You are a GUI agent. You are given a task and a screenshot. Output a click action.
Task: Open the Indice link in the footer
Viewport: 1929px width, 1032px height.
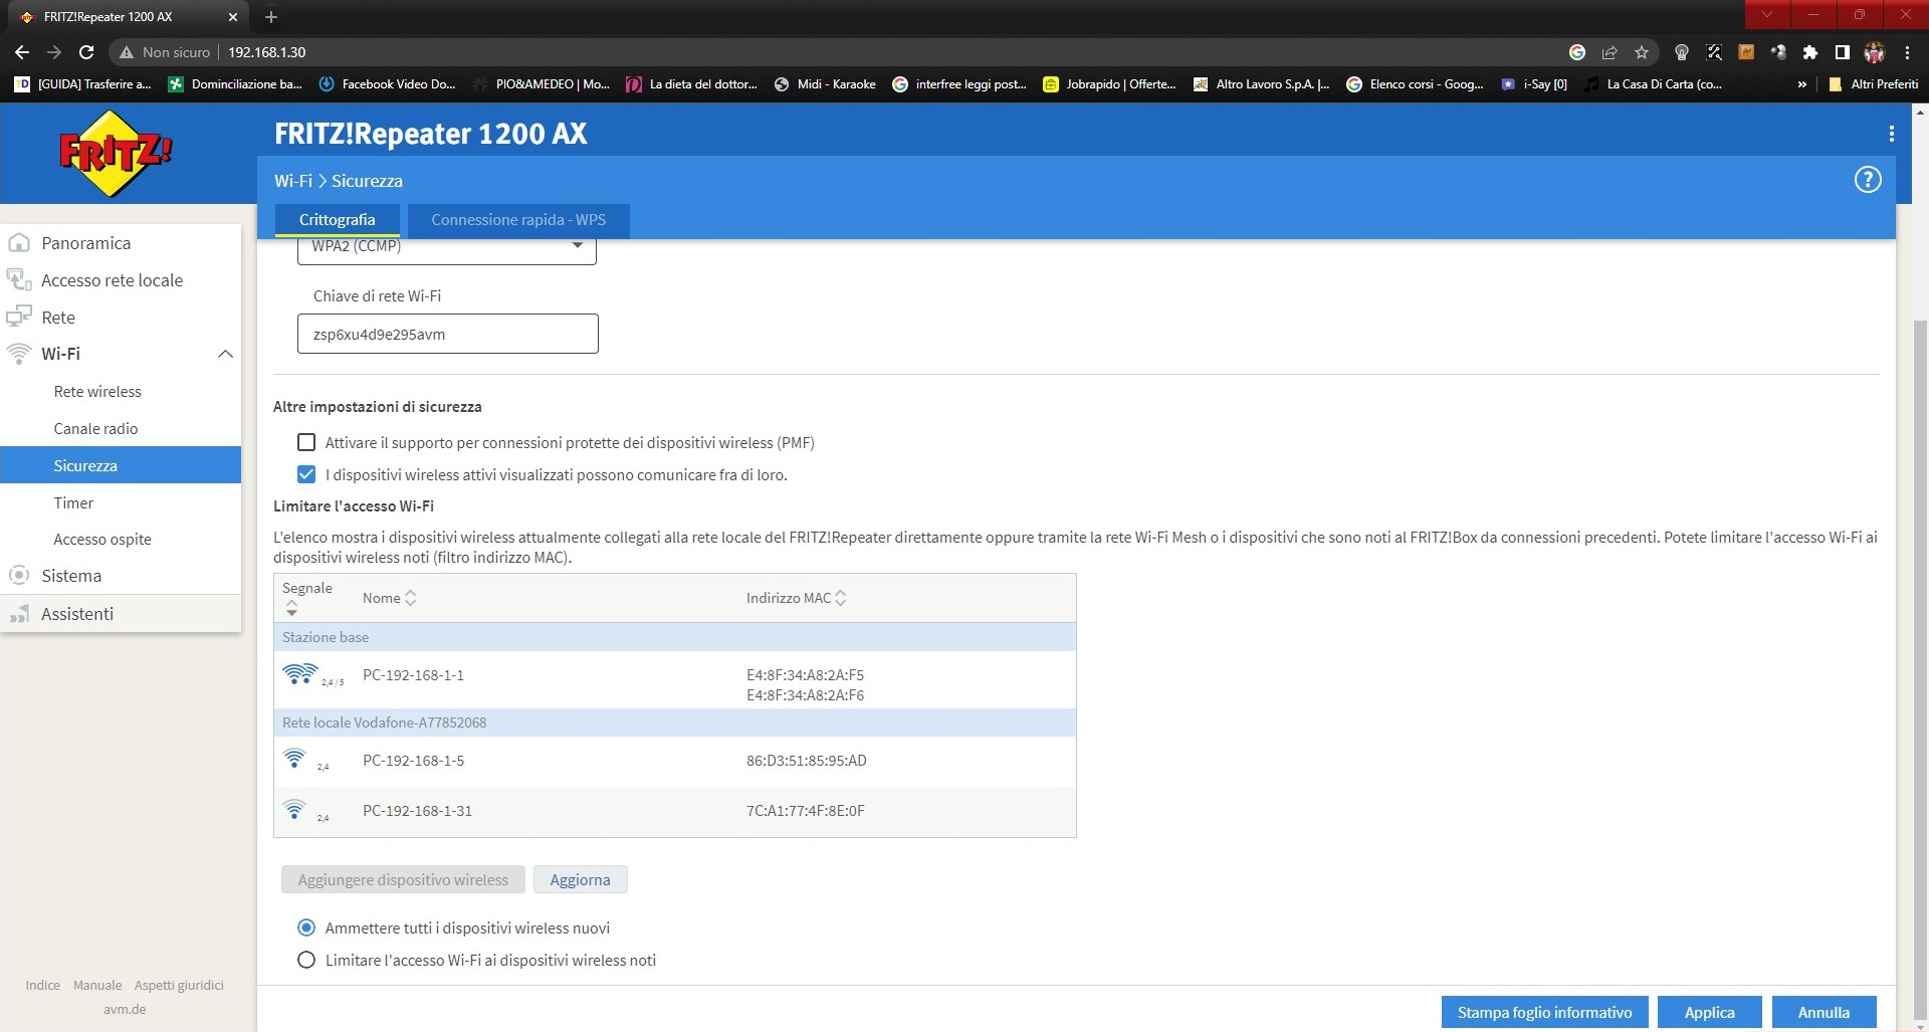tap(43, 985)
